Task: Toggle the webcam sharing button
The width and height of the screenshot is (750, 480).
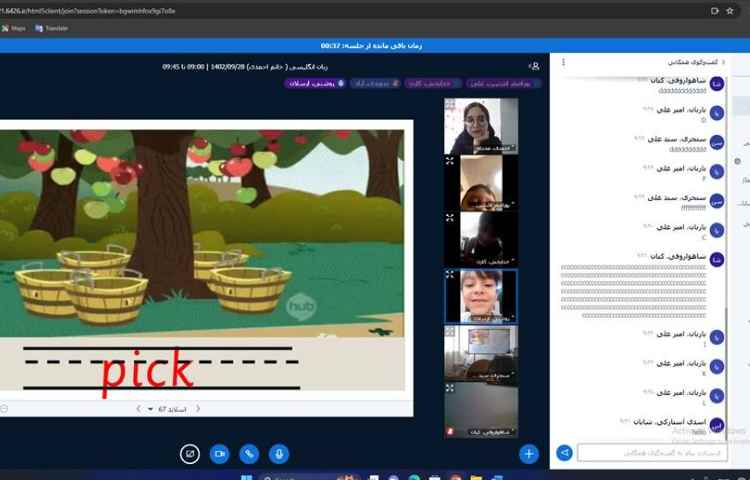Action: pyautogui.click(x=219, y=454)
